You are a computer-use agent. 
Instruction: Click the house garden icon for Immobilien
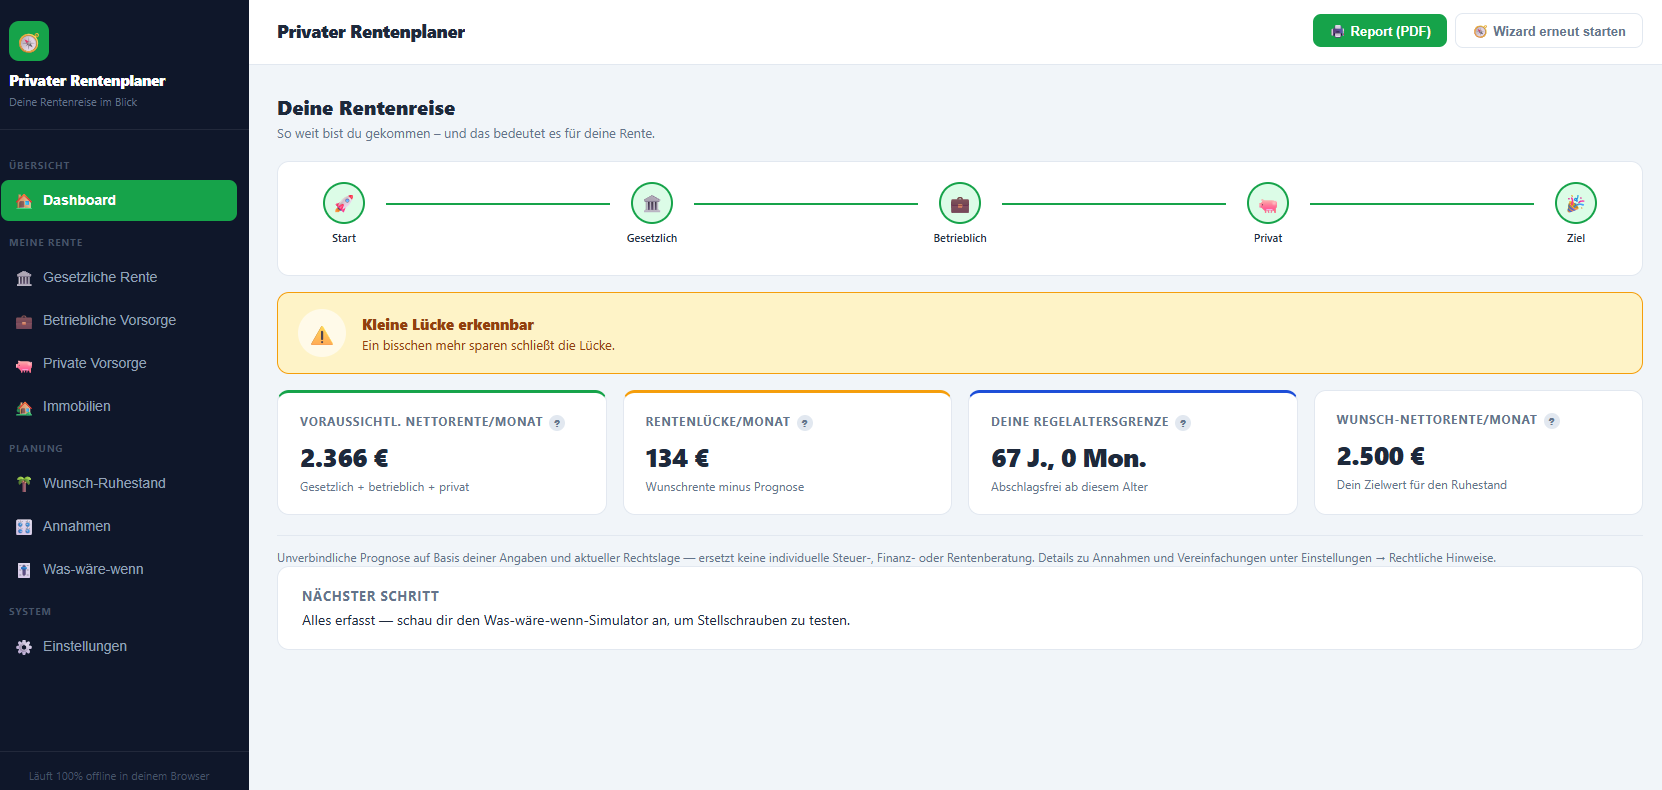24,407
